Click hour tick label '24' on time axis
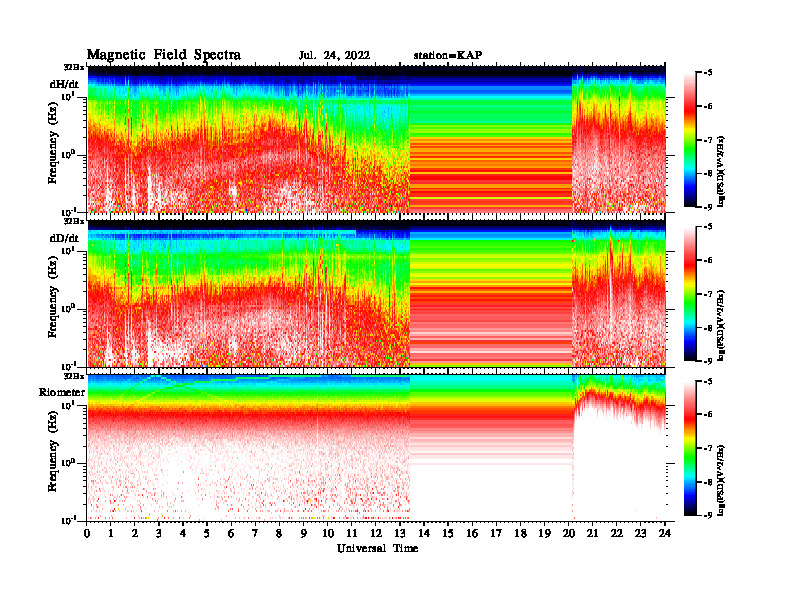This screenshot has width=792, height=612. pos(665,534)
